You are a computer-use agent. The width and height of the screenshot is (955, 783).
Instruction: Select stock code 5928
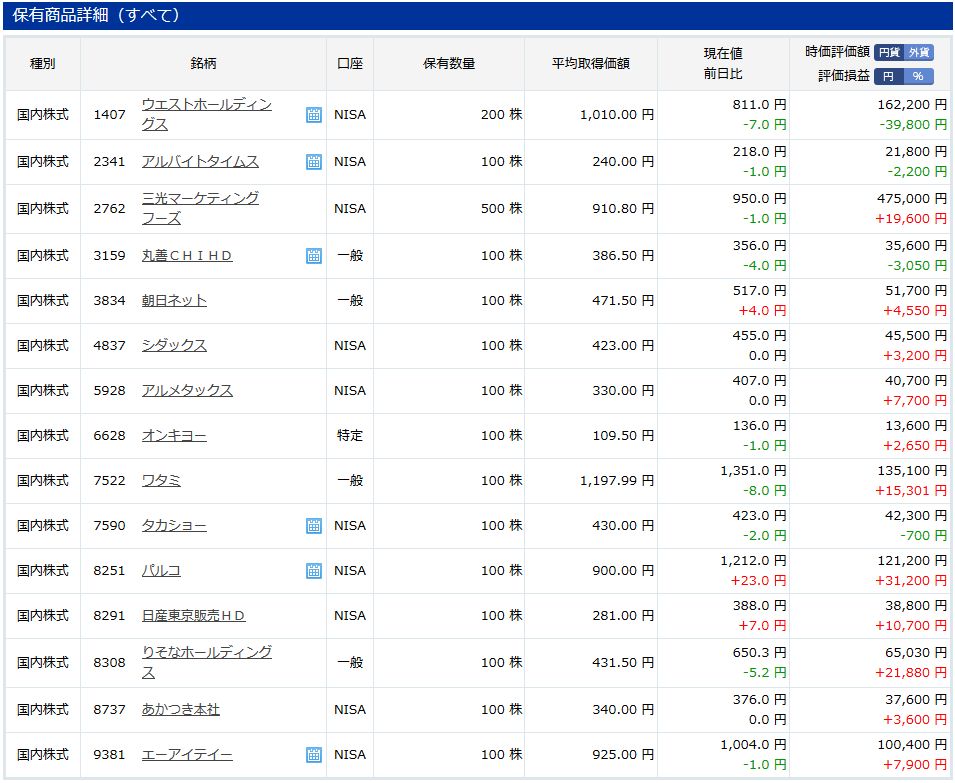109,391
